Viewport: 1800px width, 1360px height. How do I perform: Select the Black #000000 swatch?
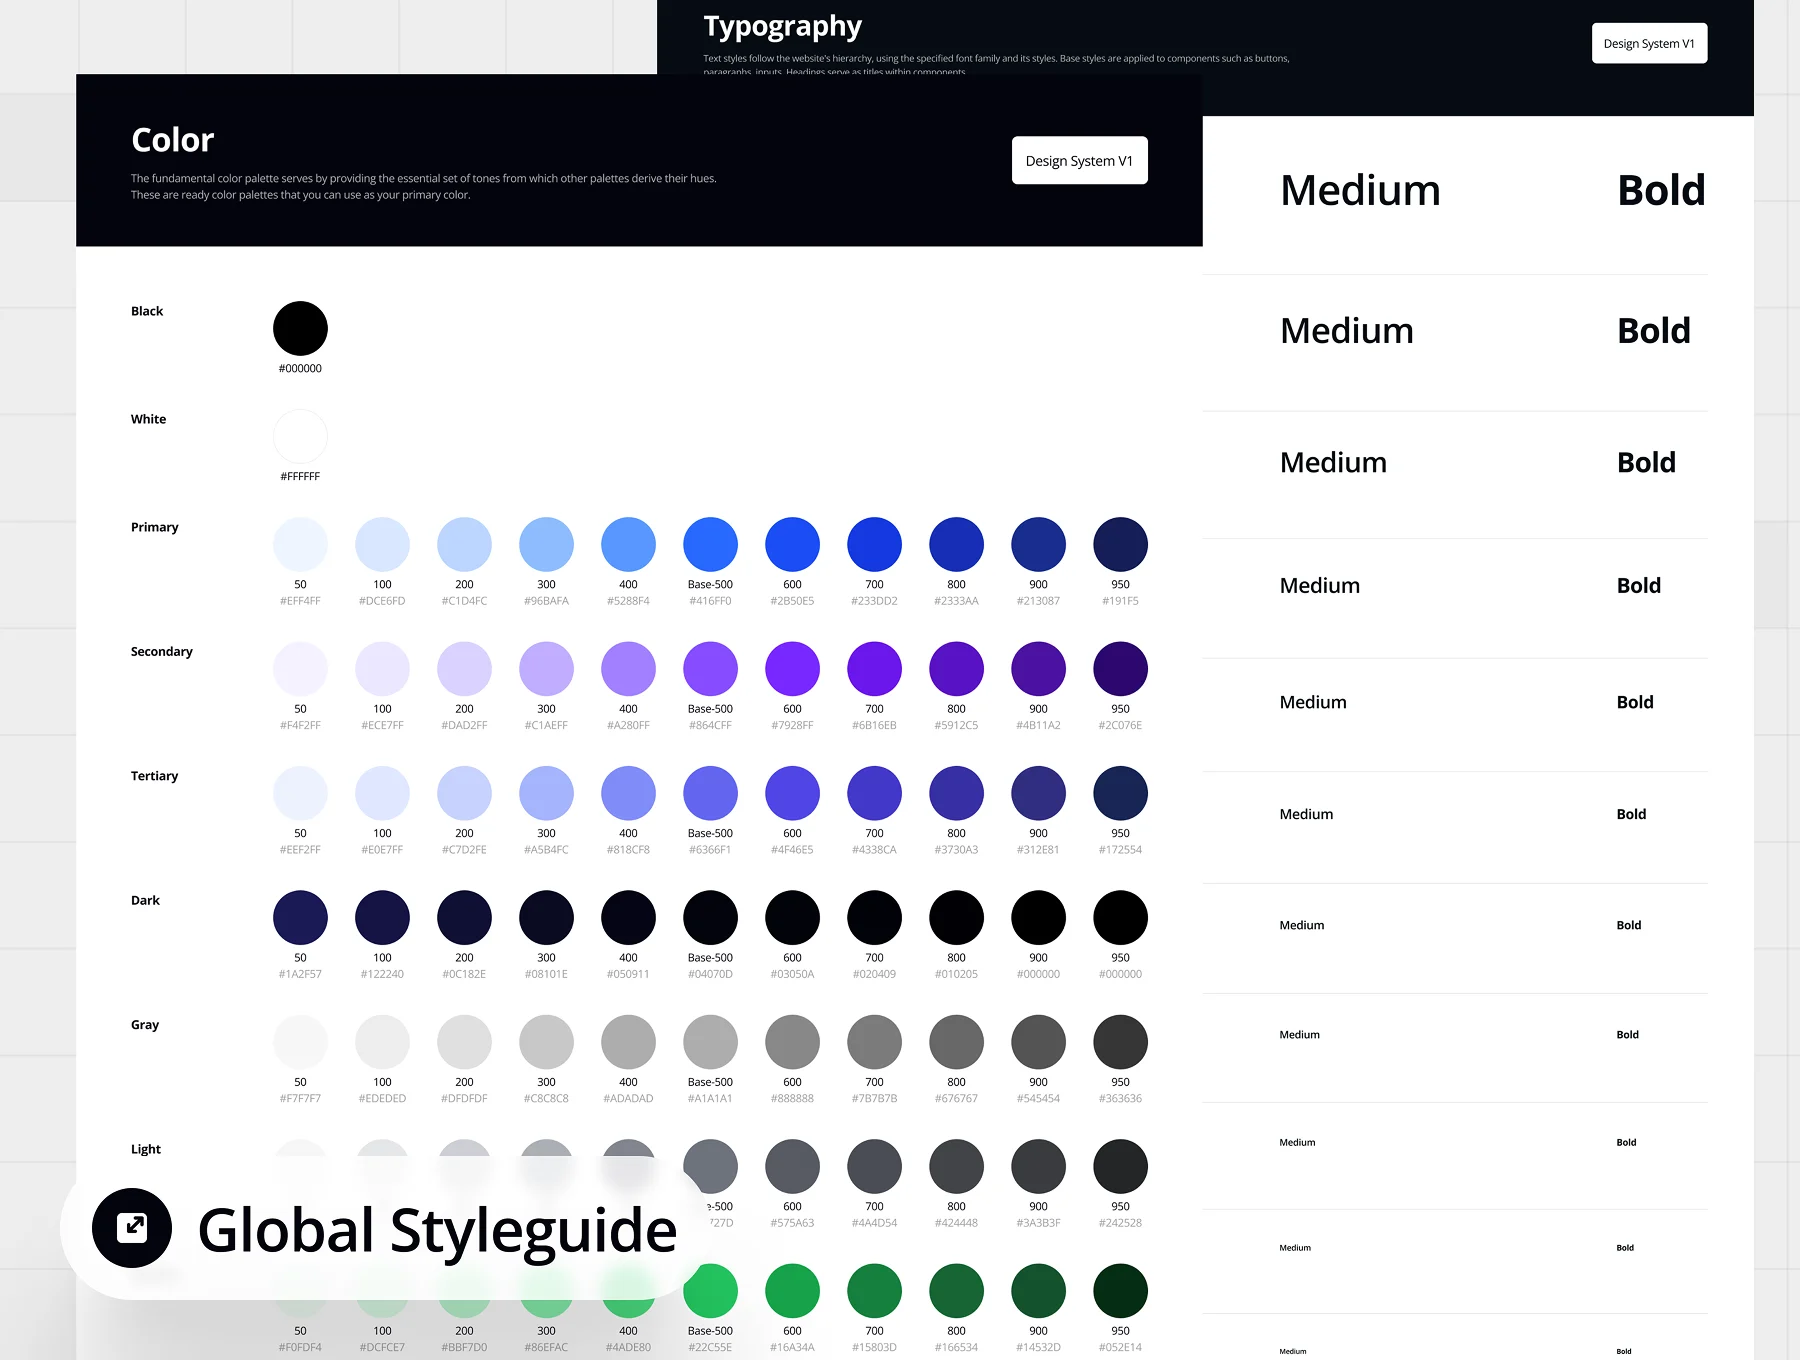pos(300,328)
